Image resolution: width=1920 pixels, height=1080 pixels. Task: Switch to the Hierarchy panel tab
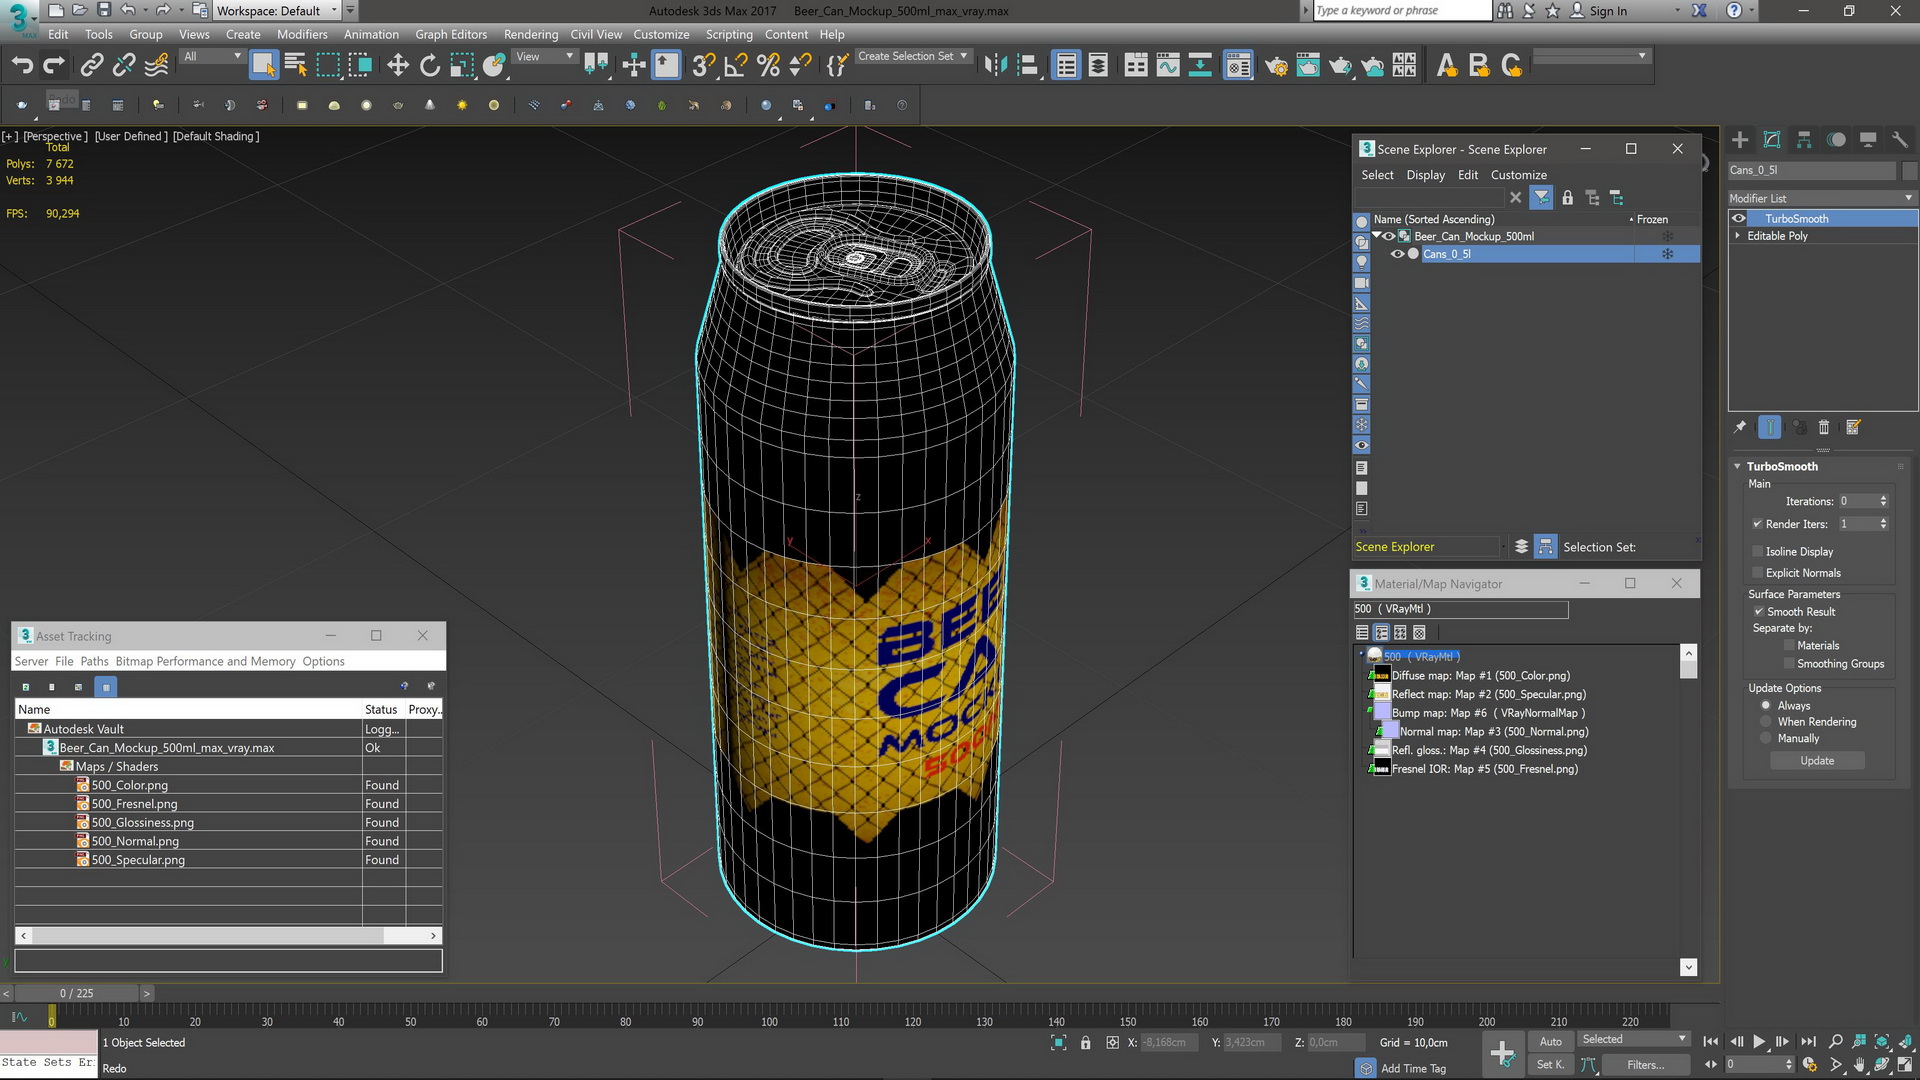[1804, 140]
